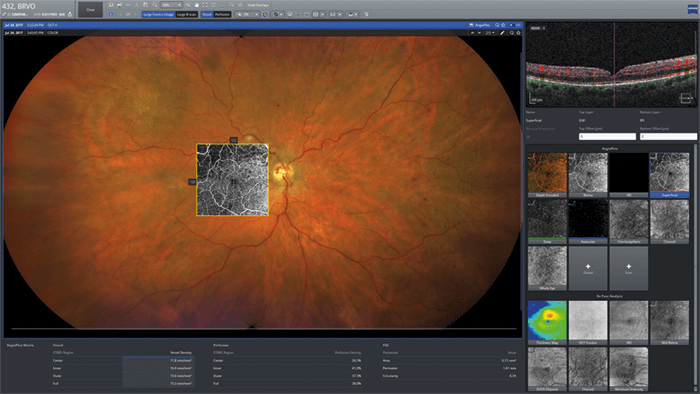This screenshot has height=394, width=700.
Task: Open the 2/3 image count dropdown
Action: (490, 33)
